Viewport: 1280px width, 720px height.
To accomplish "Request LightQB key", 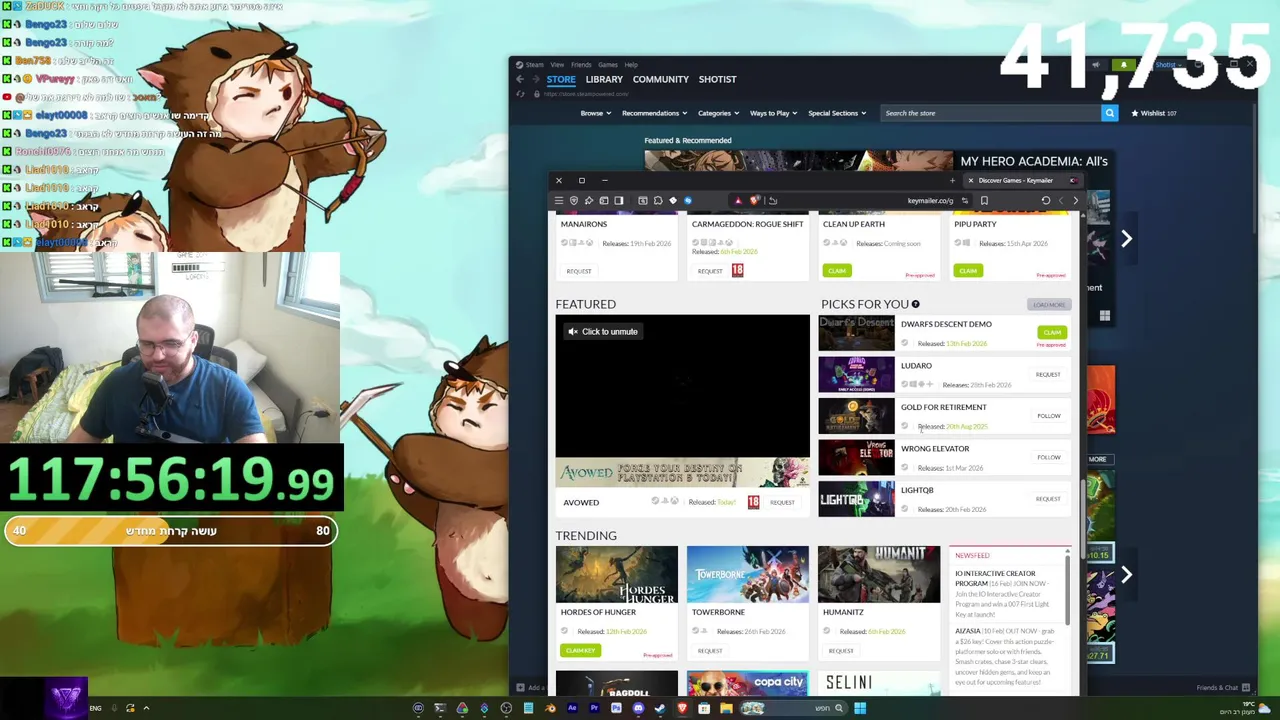I will tap(1048, 499).
